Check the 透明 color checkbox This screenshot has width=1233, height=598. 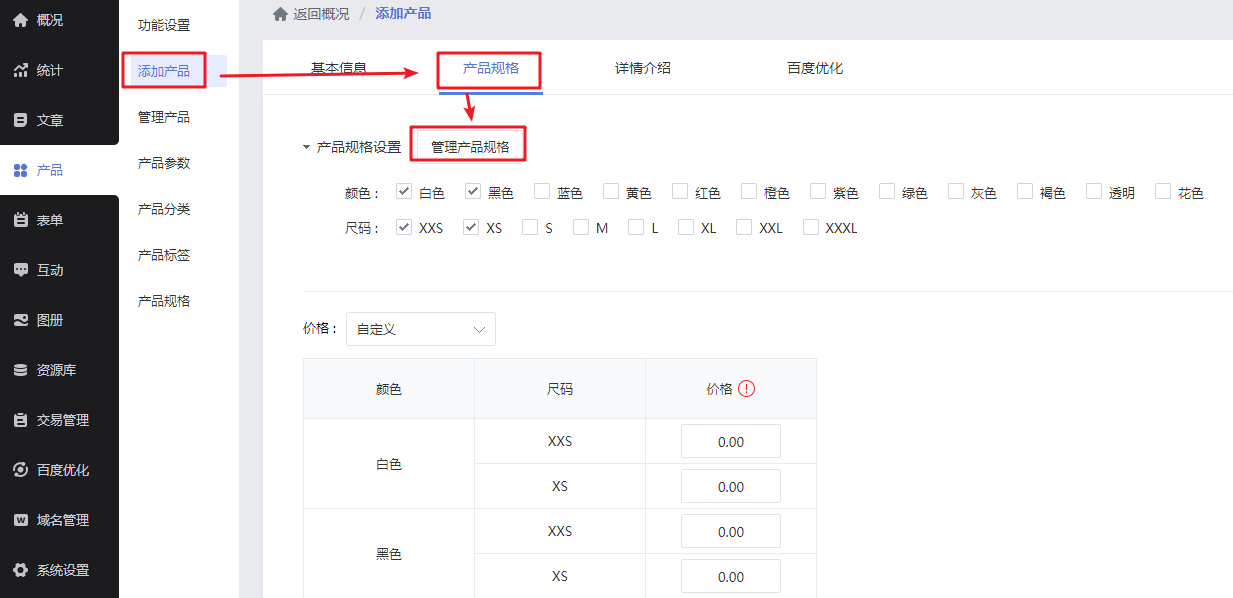click(x=1094, y=191)
